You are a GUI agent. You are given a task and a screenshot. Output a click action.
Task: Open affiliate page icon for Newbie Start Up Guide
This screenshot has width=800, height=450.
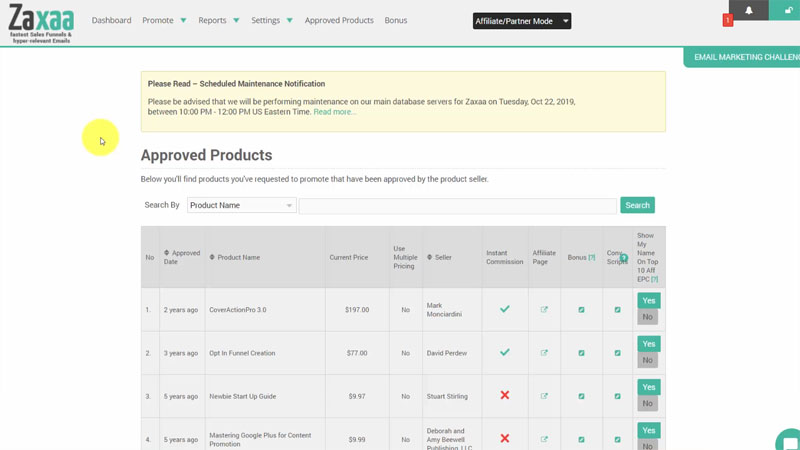coord(544,396)
